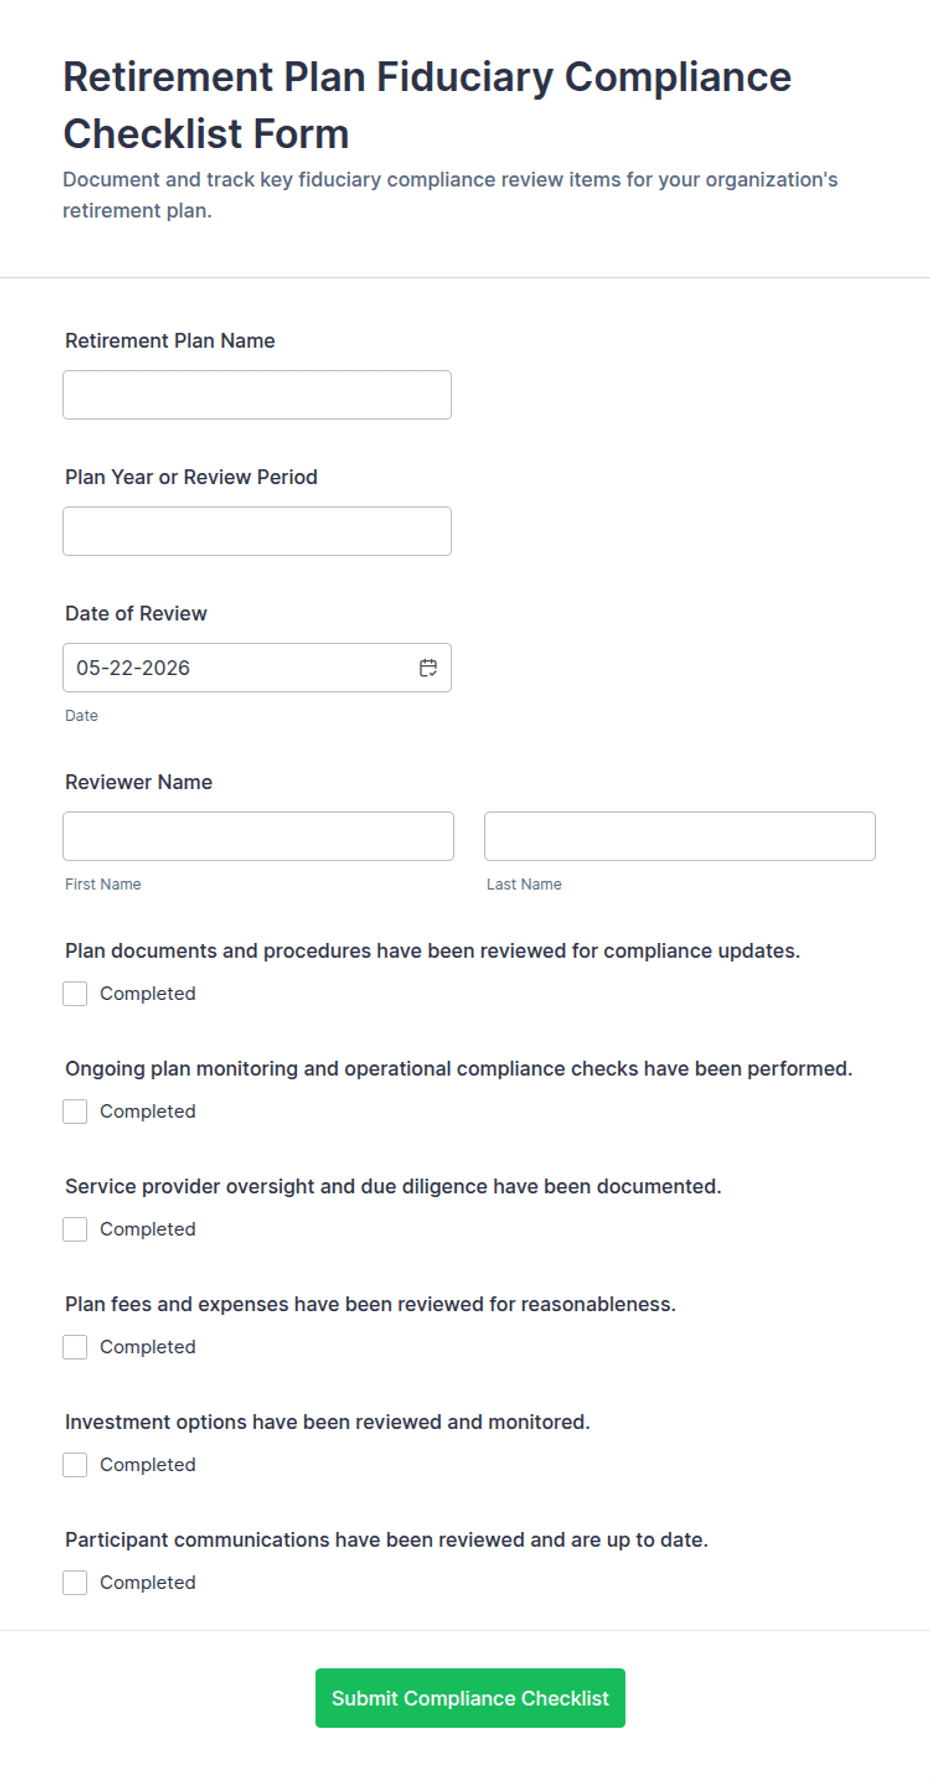Image resolution: width=930 pixels, height=1777 pixels.
Task: Submit Compliance Checklist button
Action: (470, 1698)
